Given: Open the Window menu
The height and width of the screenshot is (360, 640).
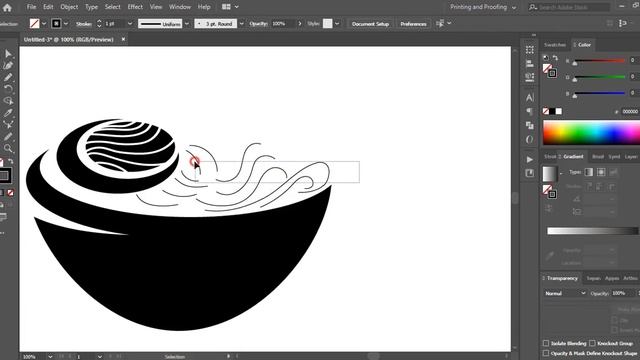Looking at the screenshot, I should [180, 7].
